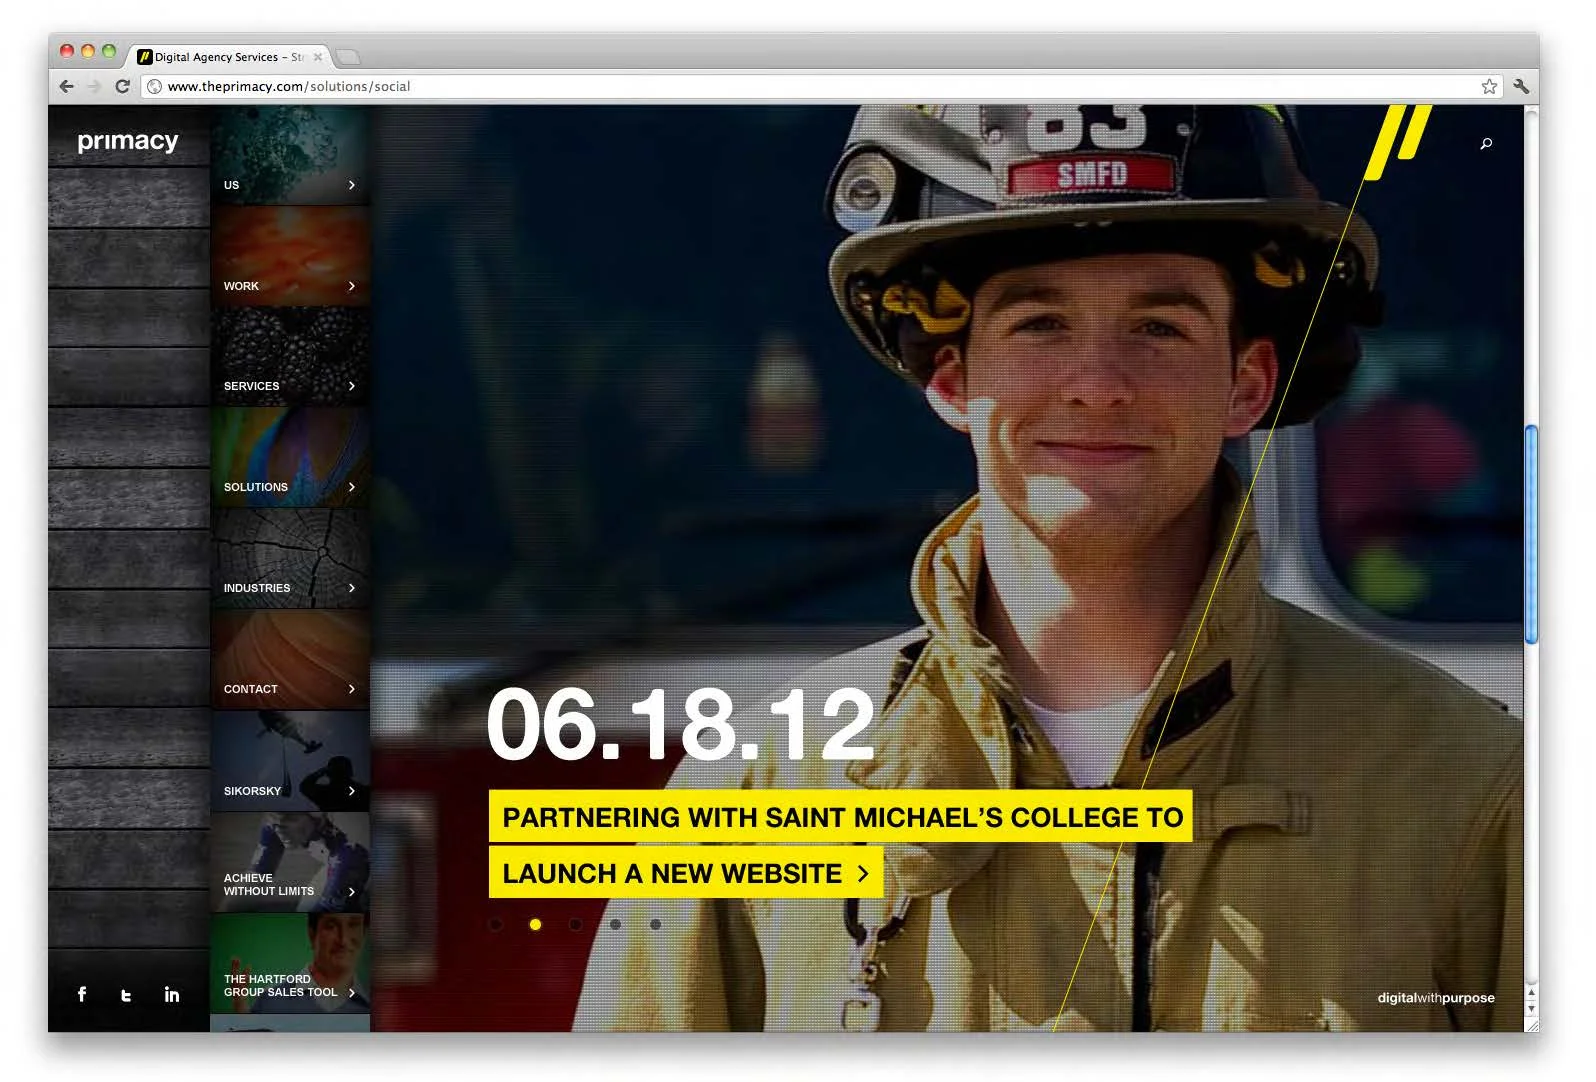This screenshot has height=1082, width=1596.
Task: Select the third slide dot
Action: [575, 924]
